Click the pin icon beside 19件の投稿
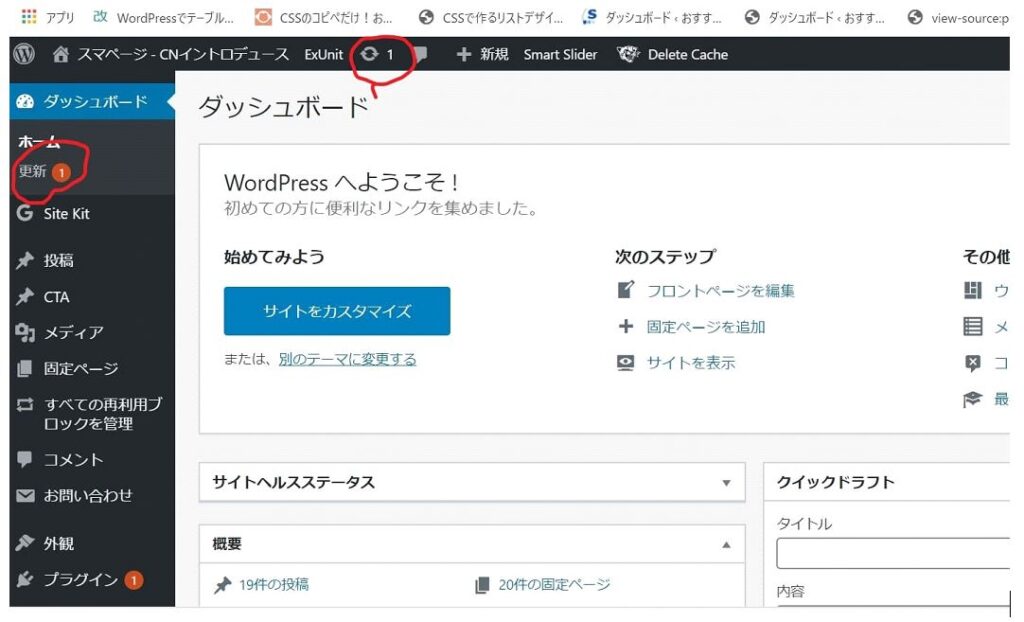 point(223,585)
